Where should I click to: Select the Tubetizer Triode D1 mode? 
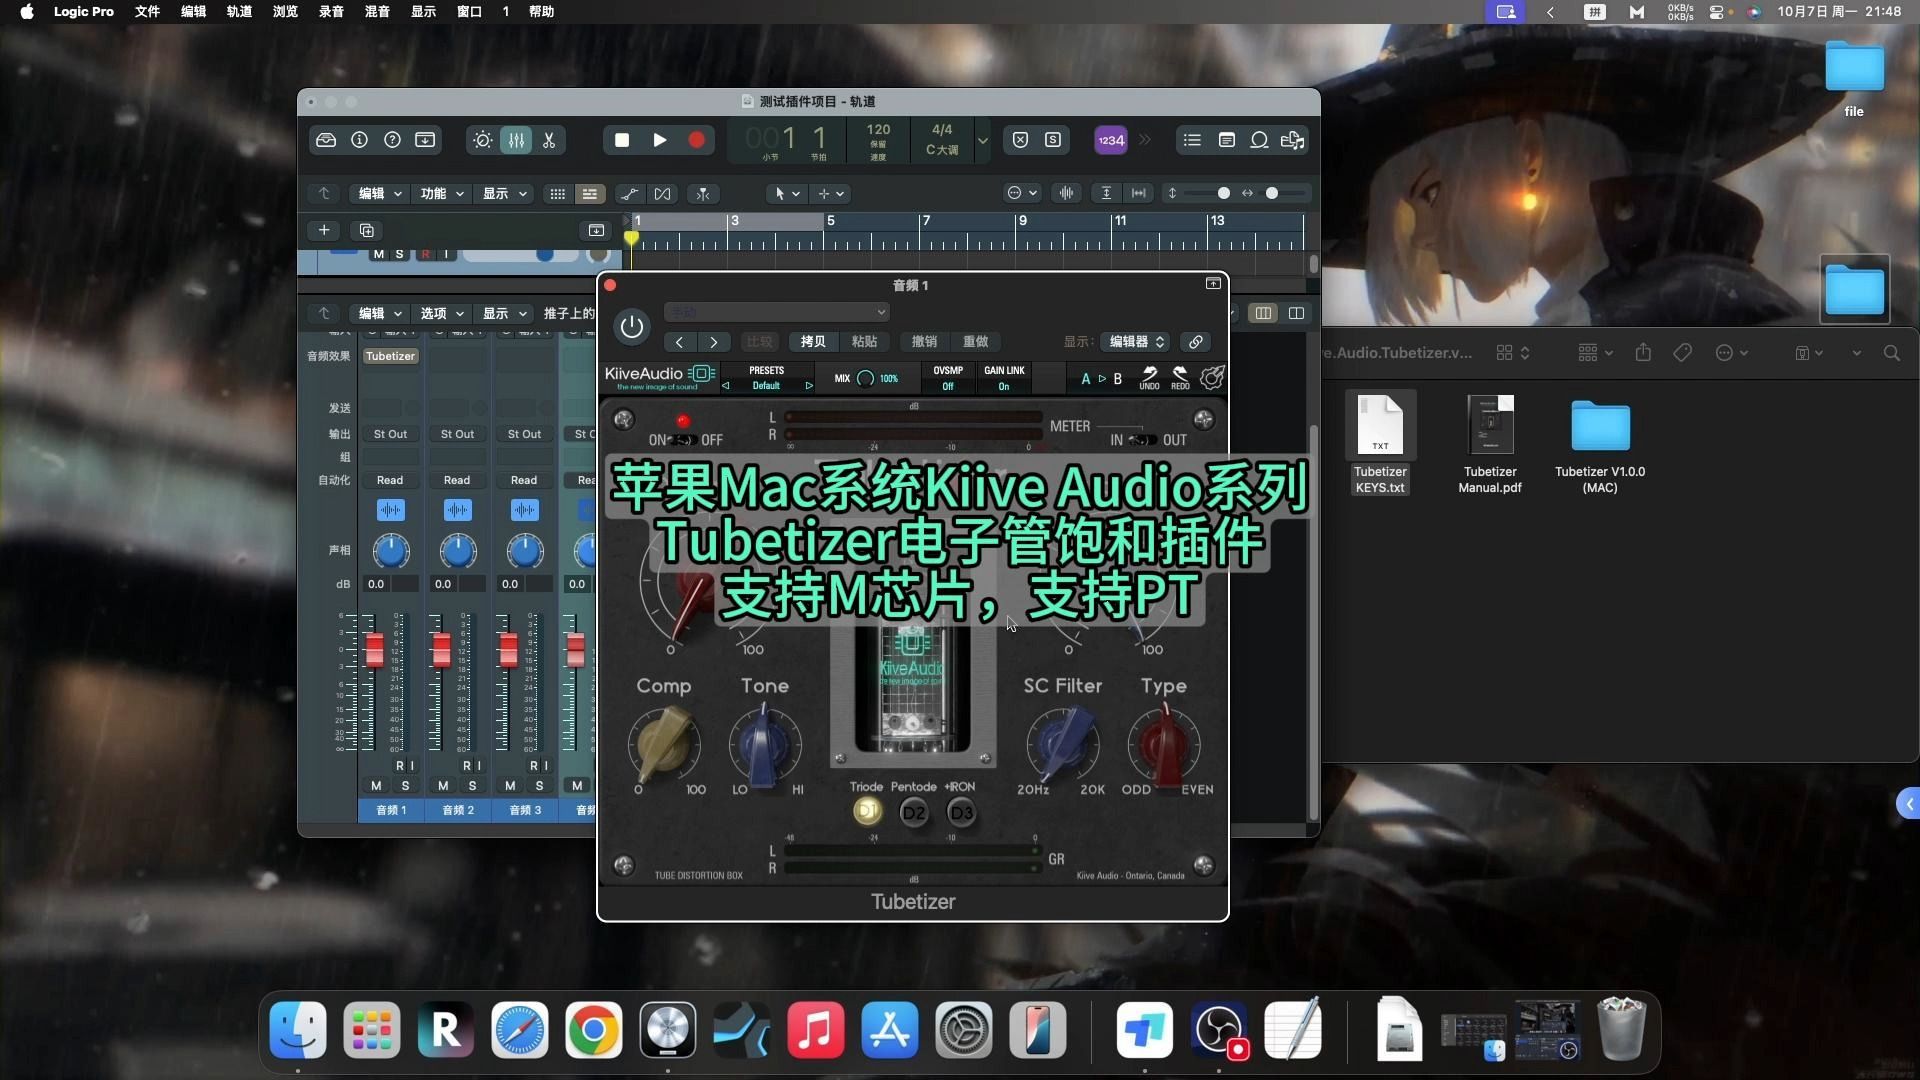[866, 811]
